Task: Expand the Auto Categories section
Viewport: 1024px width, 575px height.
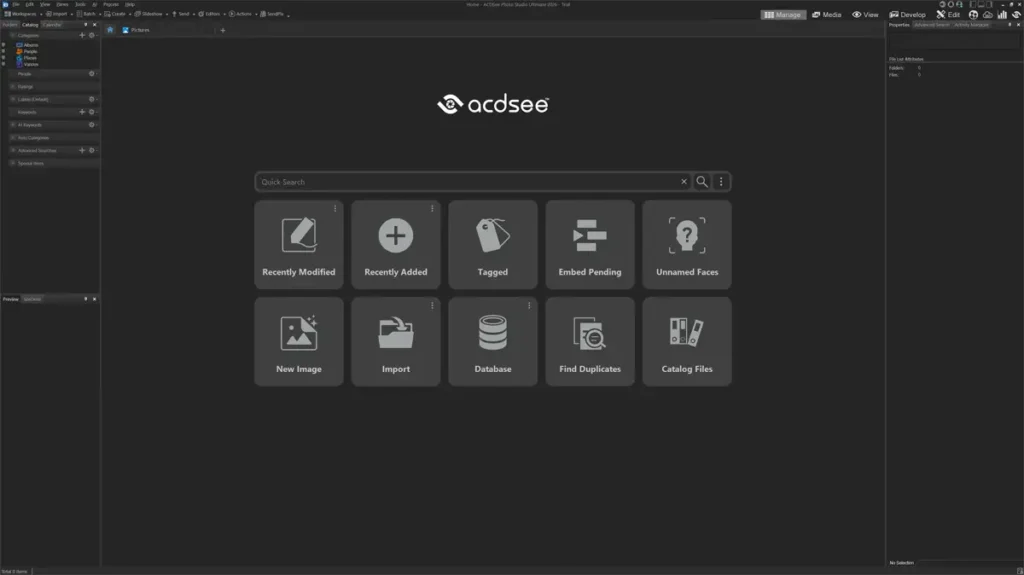Action: (x=12, y=138)
